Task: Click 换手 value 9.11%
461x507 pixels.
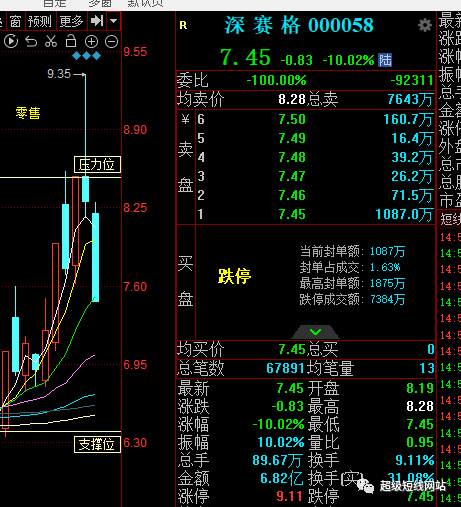Action: [415, 460]
